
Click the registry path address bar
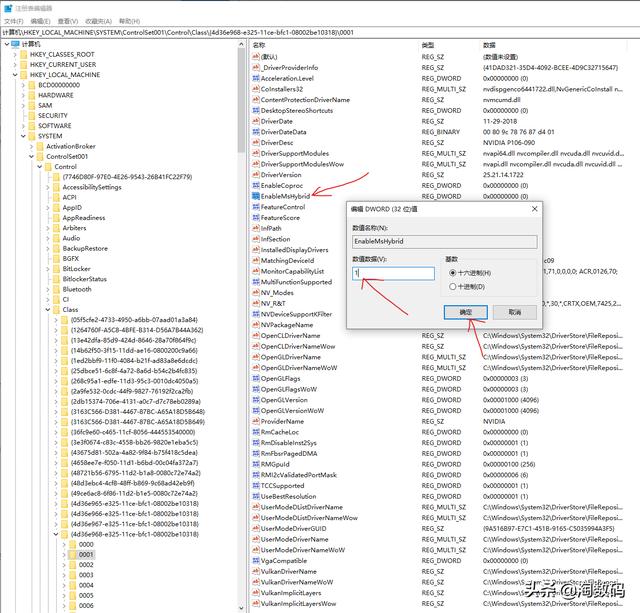(x=320, y=32)
